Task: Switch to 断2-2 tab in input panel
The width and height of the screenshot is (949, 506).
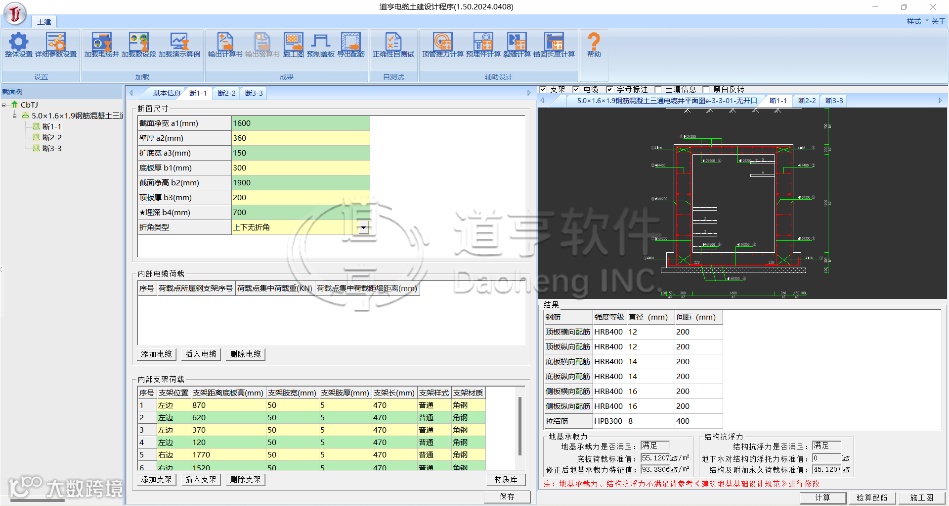Action: 226,93
